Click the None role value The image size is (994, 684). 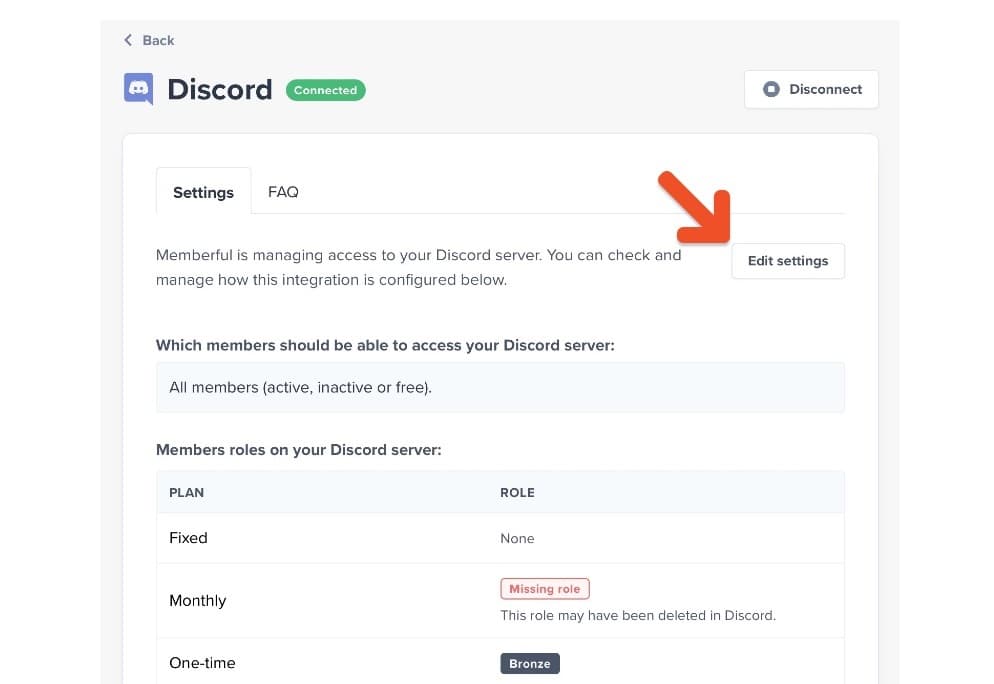[x=518, y=538]
